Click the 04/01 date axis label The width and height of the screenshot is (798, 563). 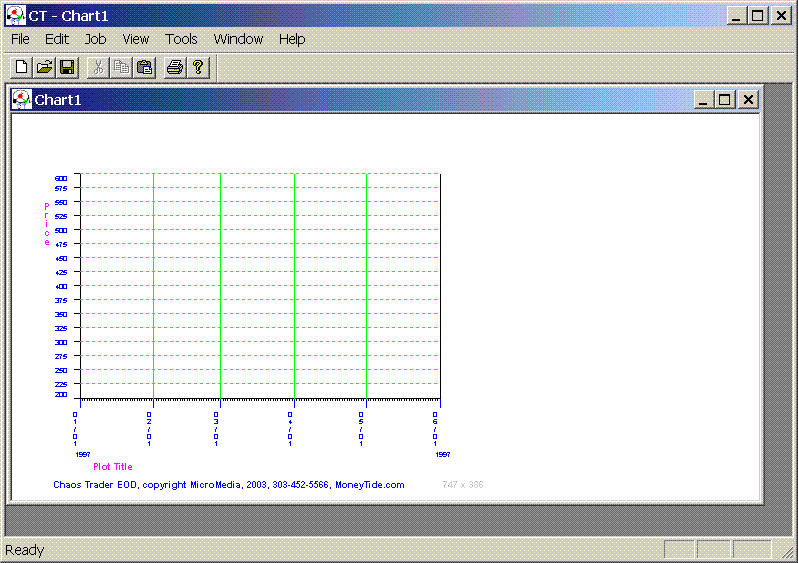[290, 429]
